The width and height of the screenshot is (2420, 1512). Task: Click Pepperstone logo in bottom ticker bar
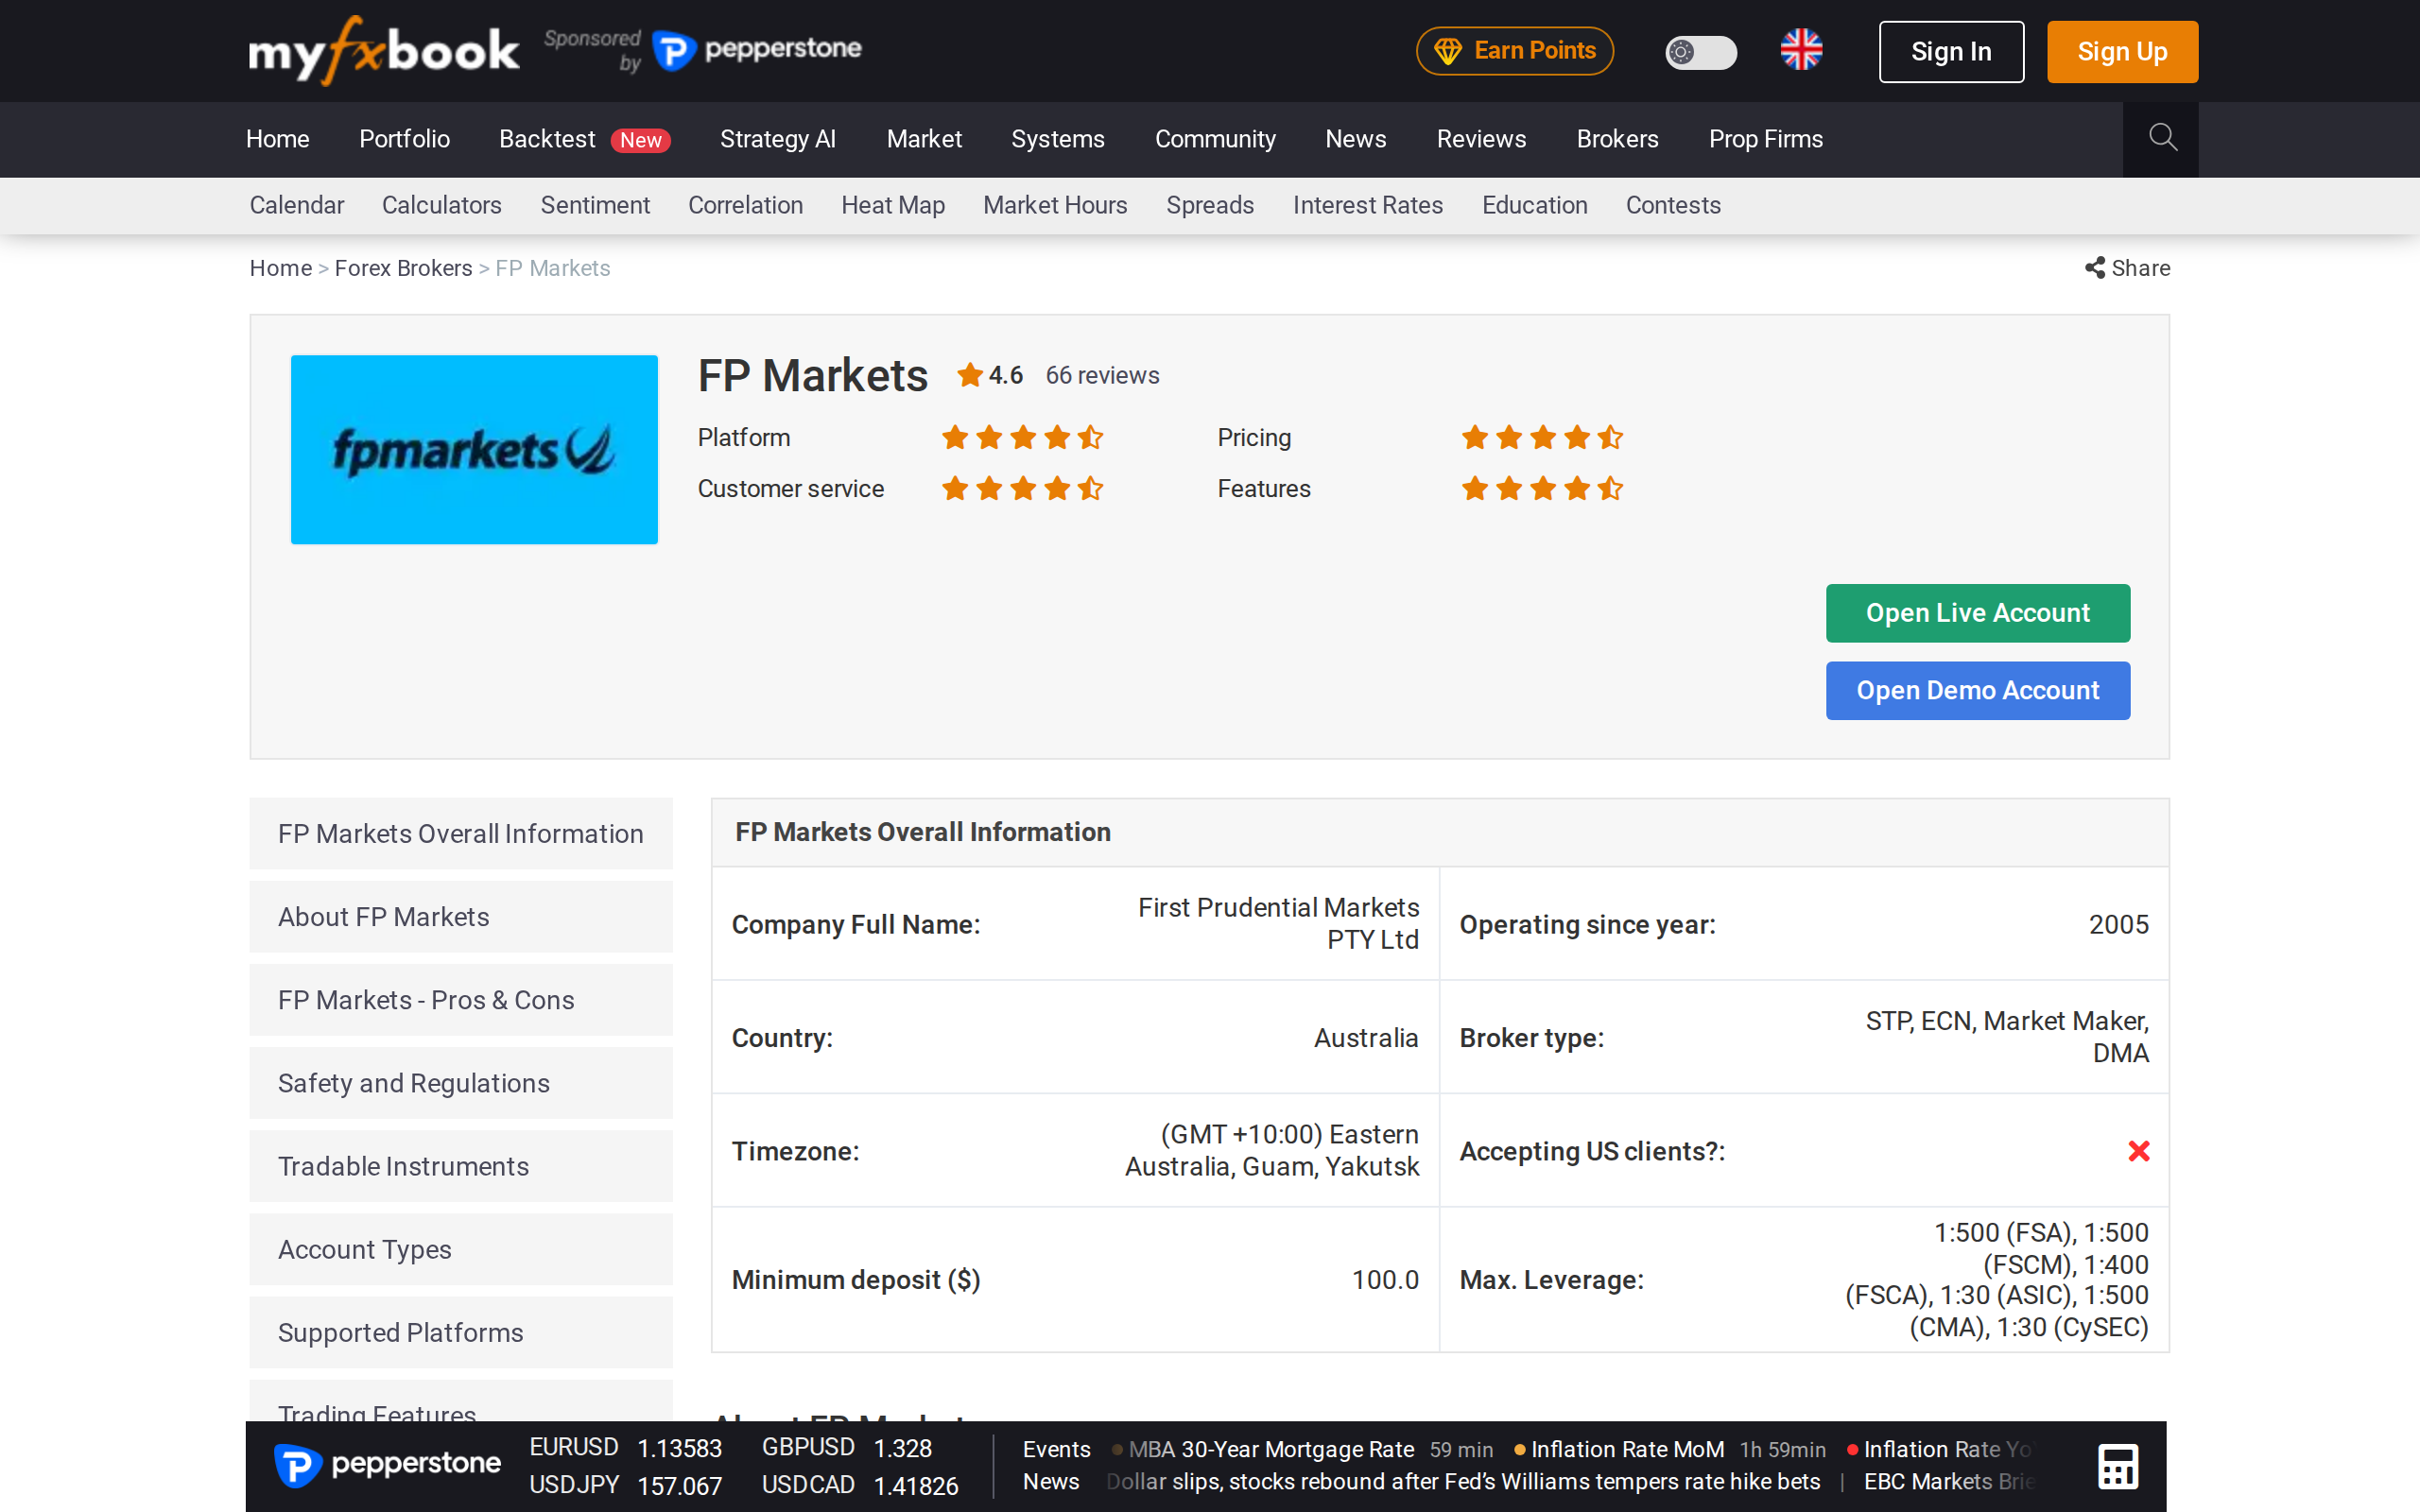click(x=387, y=1465)
